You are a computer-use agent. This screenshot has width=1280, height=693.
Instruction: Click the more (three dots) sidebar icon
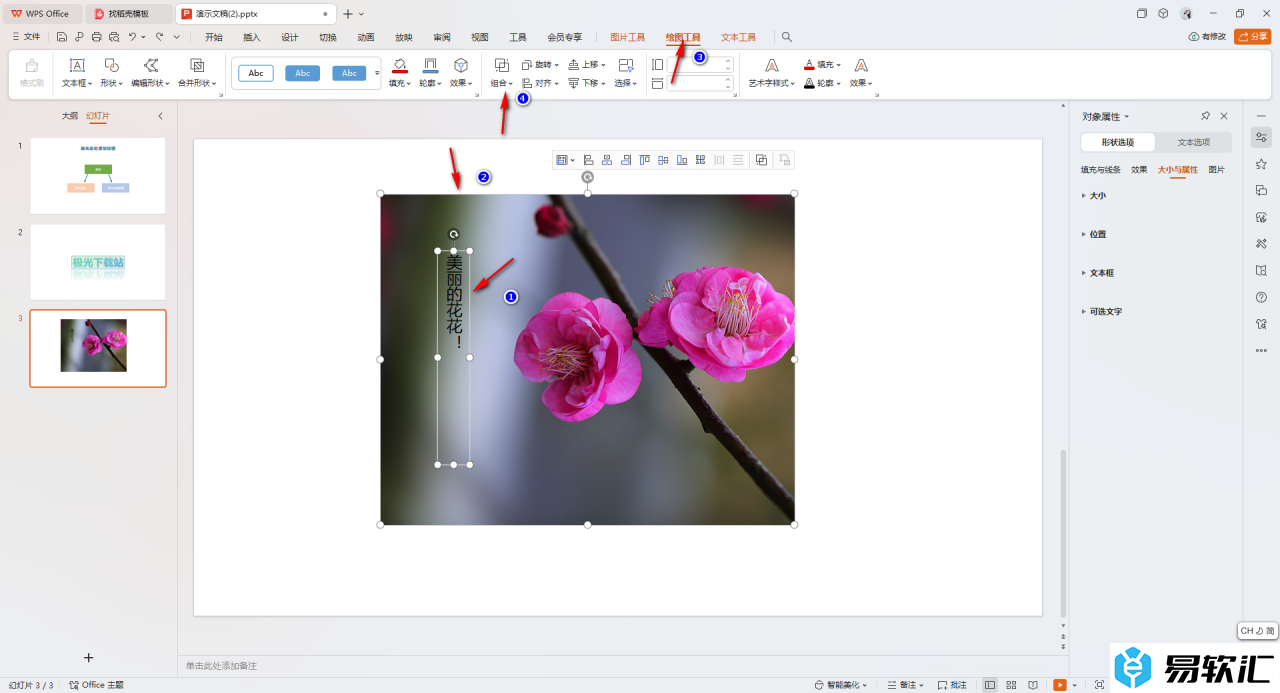click(x=1261, y=350)
